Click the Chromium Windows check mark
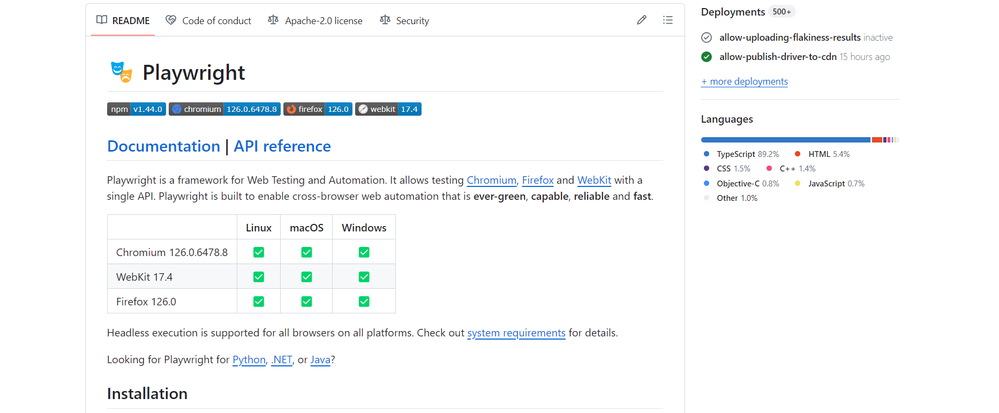 [x=364, y=252]
